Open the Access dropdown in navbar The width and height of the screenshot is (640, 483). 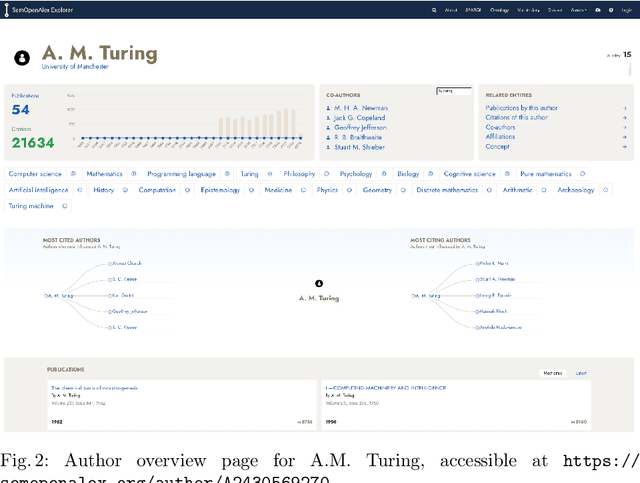pos(579,10)
